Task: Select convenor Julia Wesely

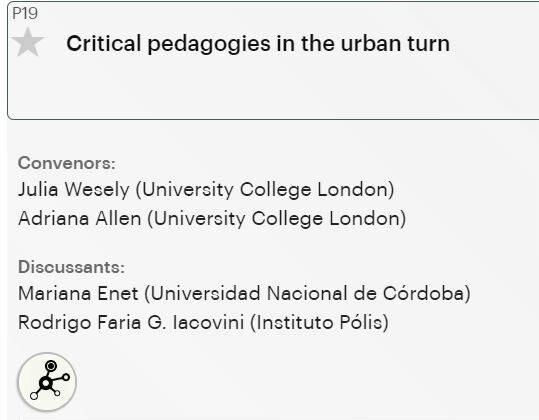Action: pos(74,189)
